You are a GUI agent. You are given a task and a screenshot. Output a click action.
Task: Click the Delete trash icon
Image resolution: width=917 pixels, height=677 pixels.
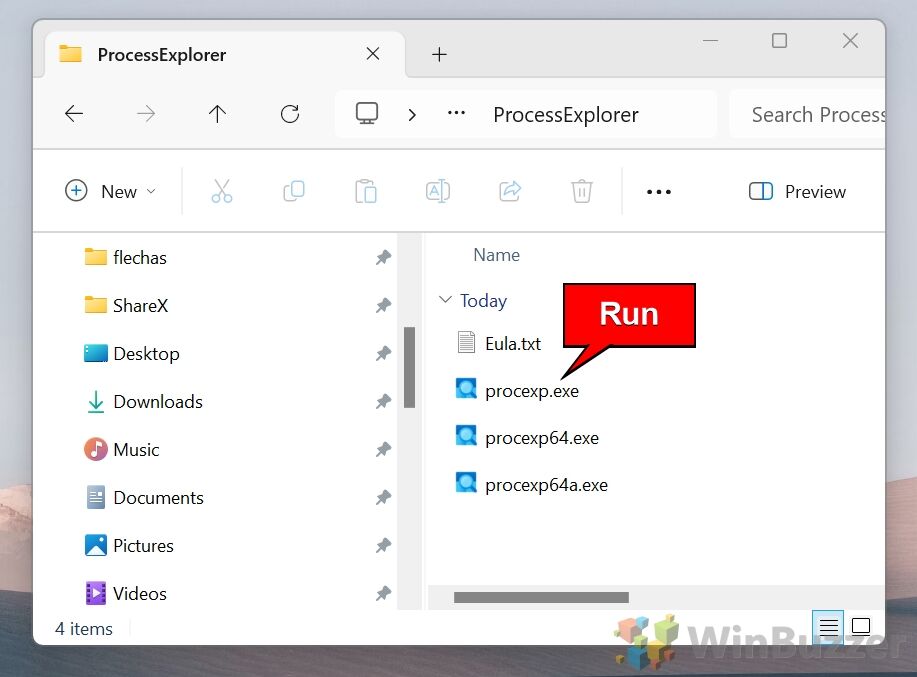click(581, 191)
